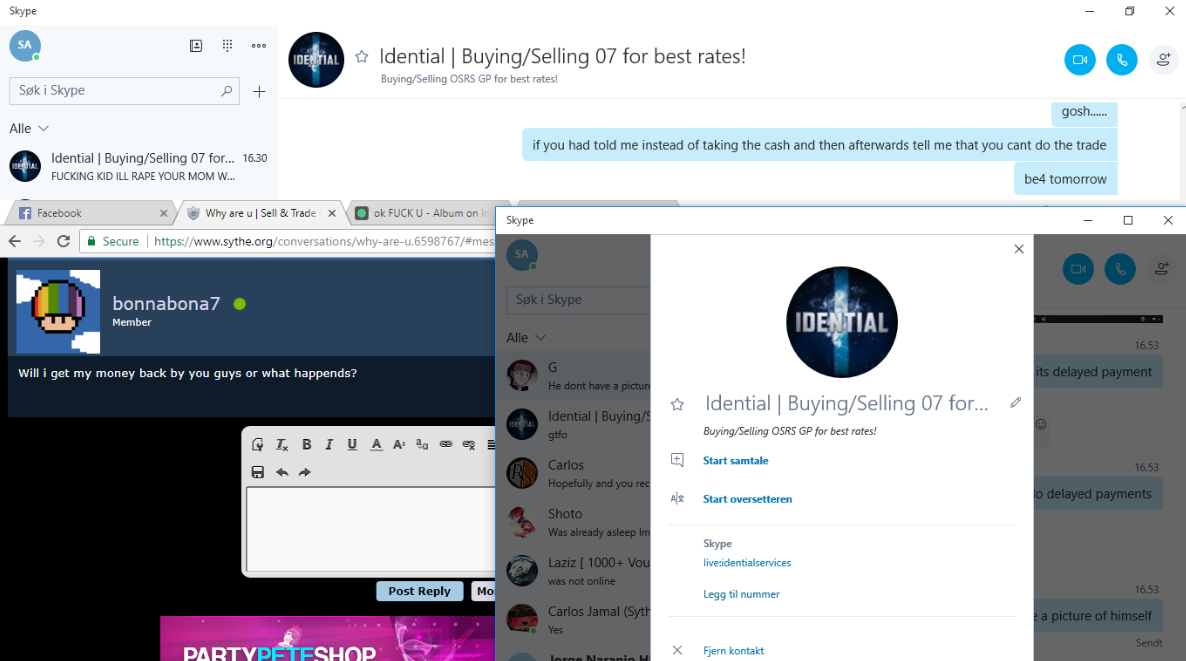Click the plus new chat button in back Skype
1186x661 pixels.
pyautogui.click(x=259, y=92)
